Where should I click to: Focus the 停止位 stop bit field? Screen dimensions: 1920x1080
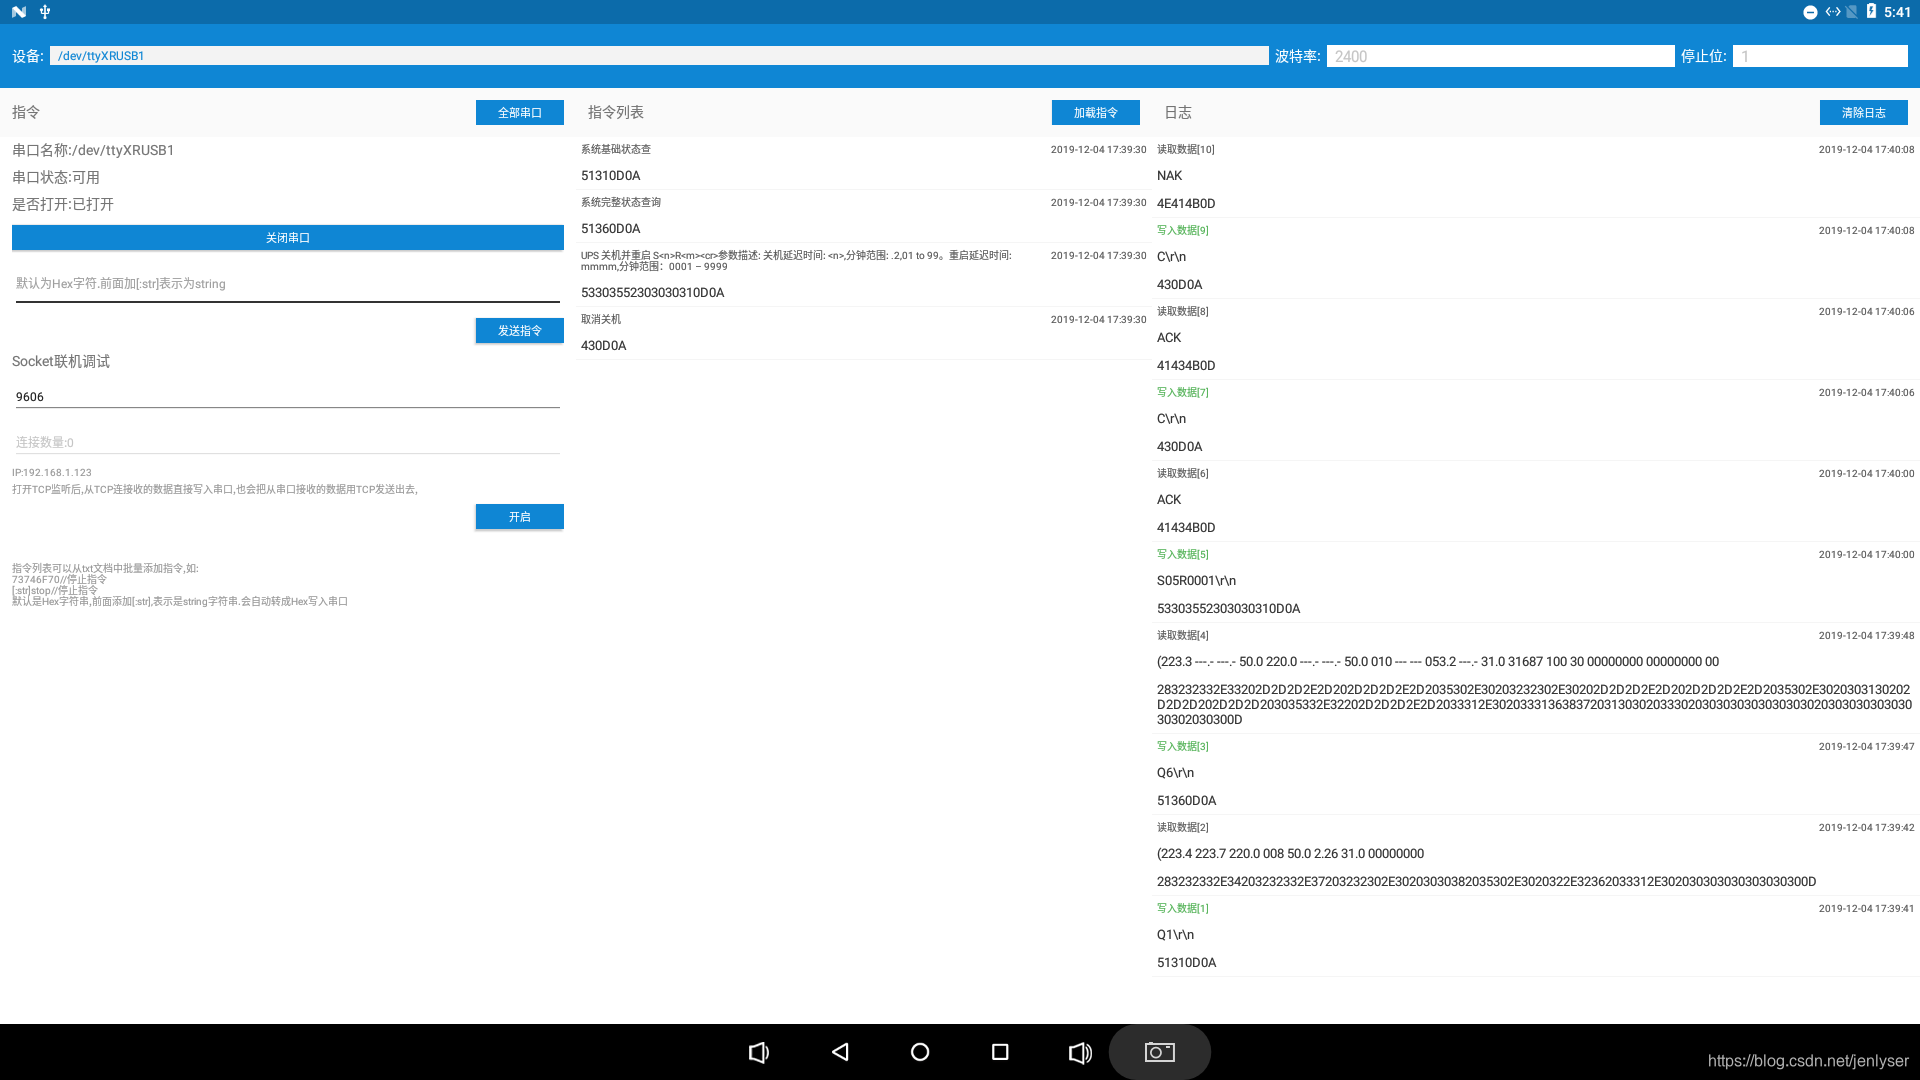(1820, 56)
